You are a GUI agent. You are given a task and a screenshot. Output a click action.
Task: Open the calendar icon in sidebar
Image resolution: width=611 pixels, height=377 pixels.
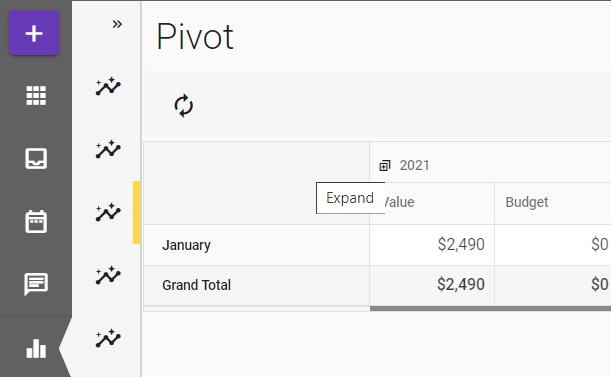click(36, 221)
